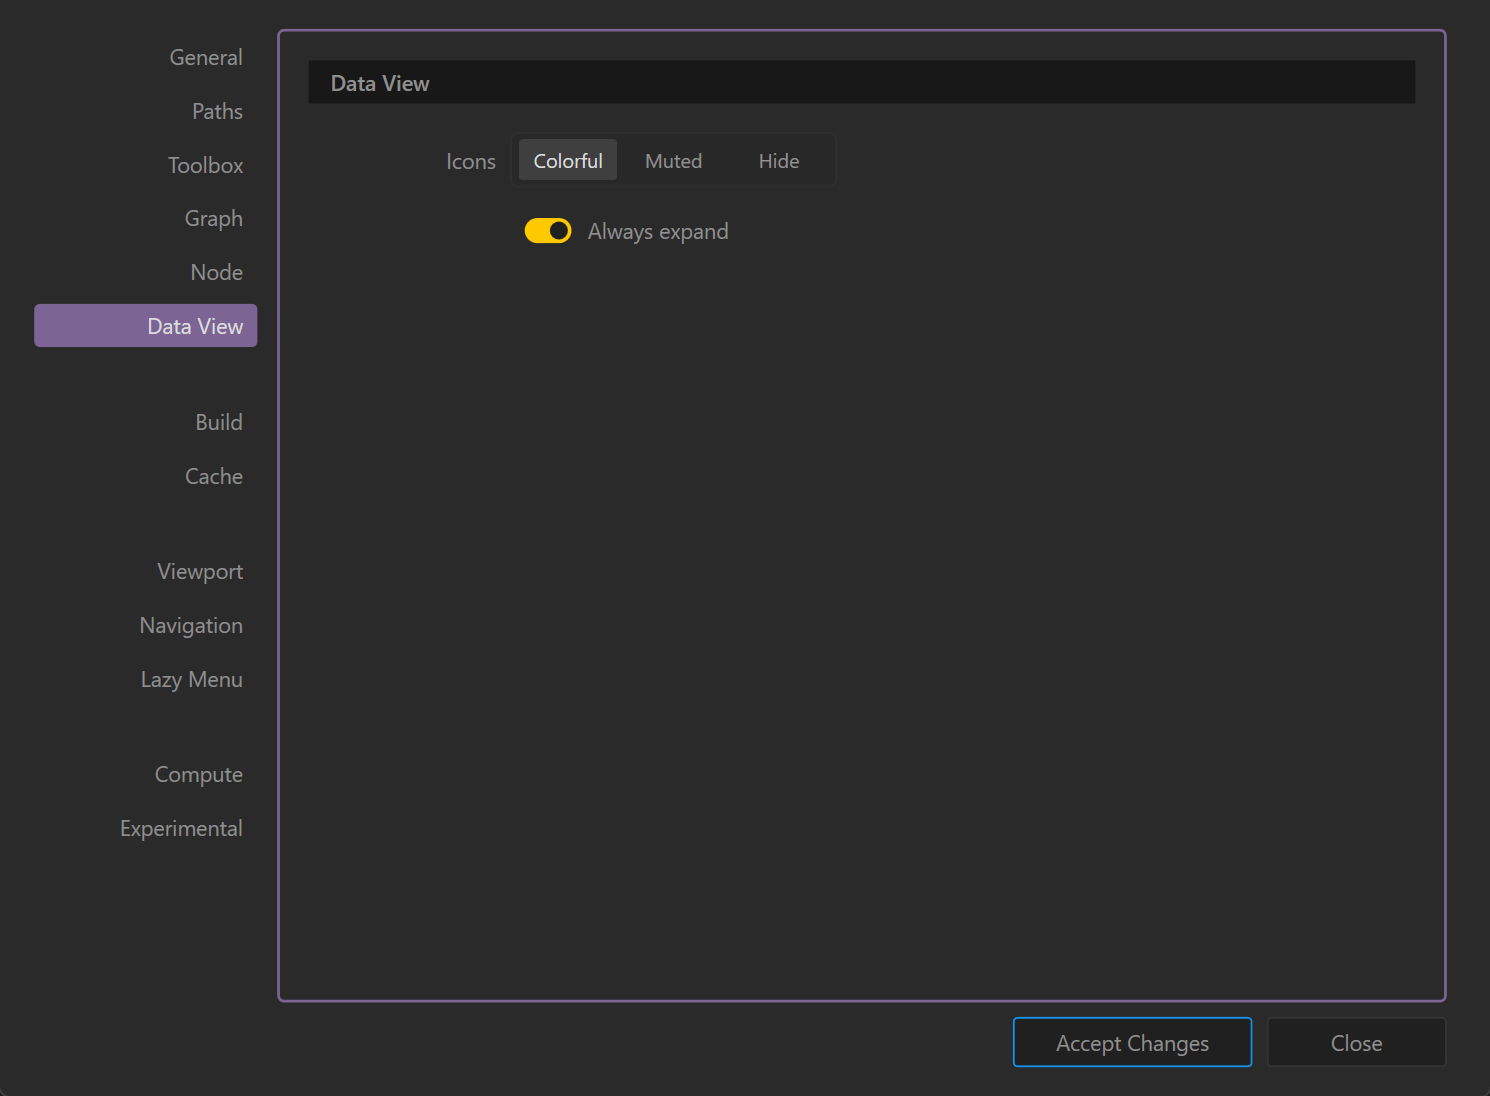
Task: Choose the Muted icons option
Action: 673,161
